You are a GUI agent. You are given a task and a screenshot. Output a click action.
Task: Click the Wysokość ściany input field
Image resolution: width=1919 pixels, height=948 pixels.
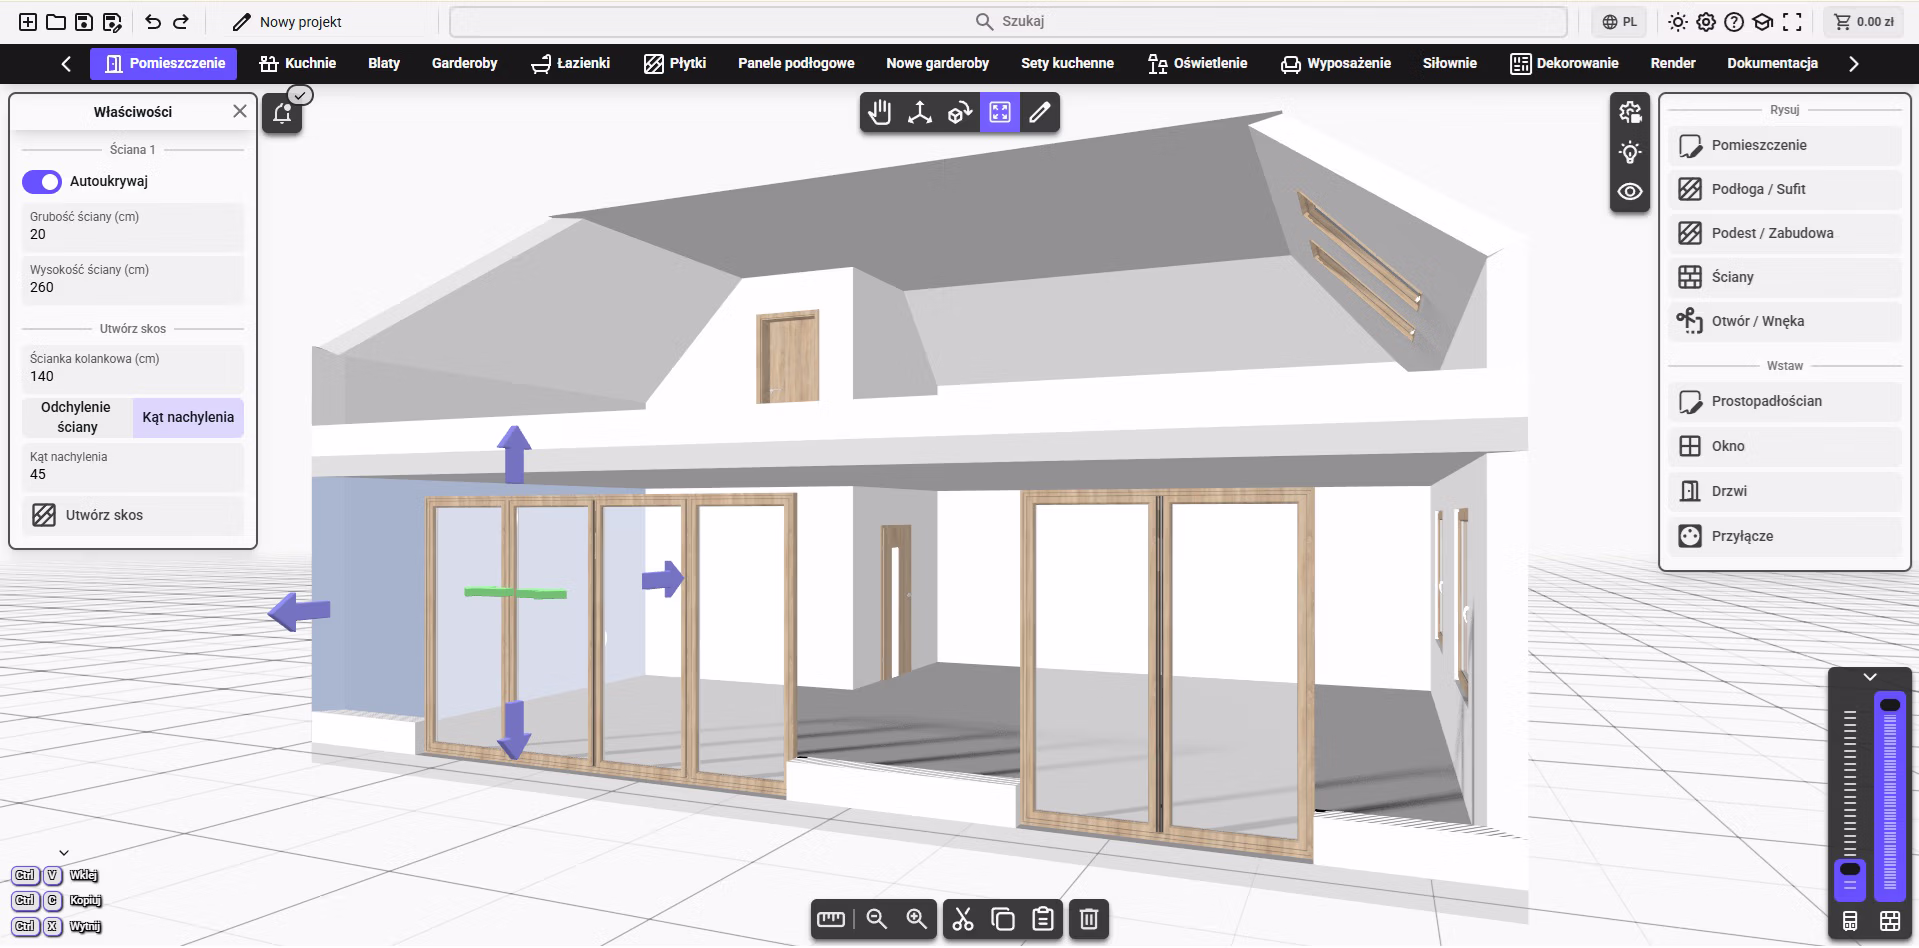tap(133, 279)
